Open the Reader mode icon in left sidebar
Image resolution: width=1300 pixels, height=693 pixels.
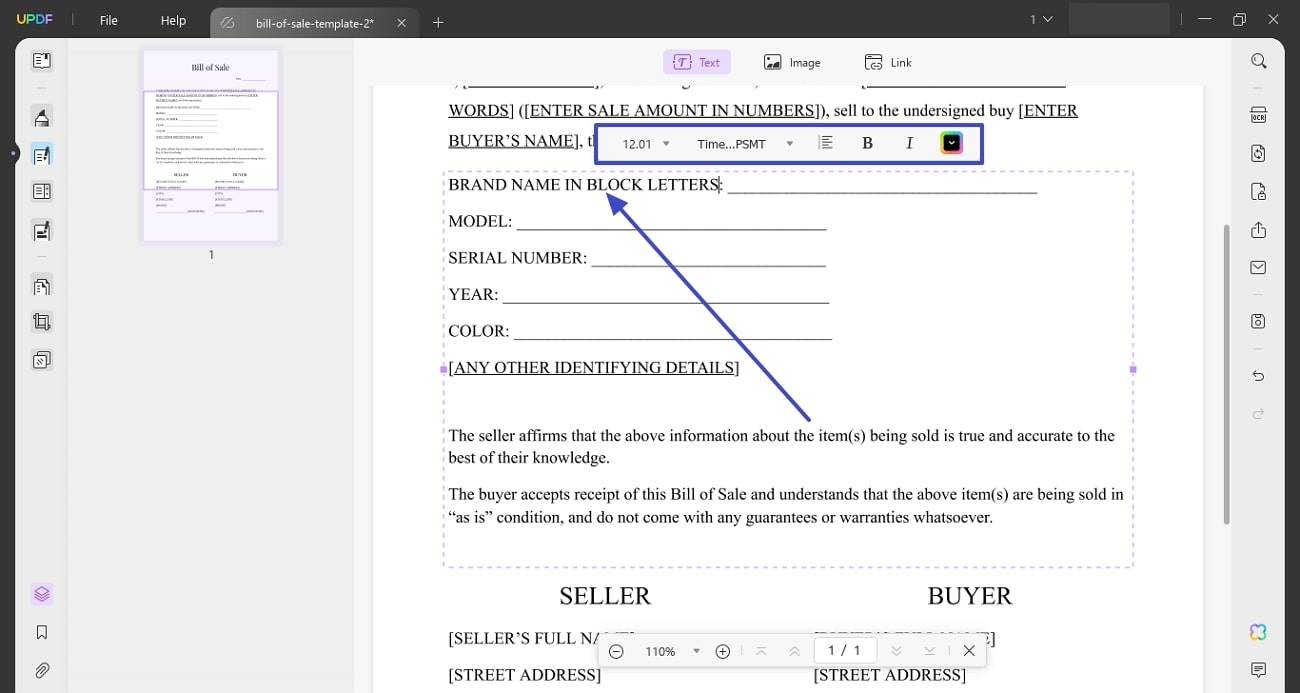41,61
